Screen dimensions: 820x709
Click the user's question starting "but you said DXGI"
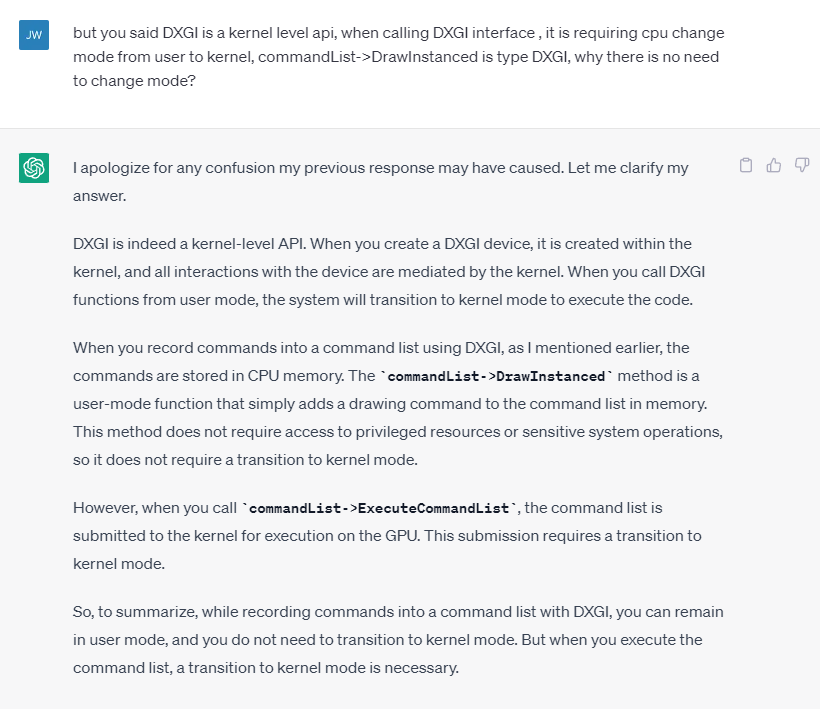pyautogui.click(x=398, y=58)
